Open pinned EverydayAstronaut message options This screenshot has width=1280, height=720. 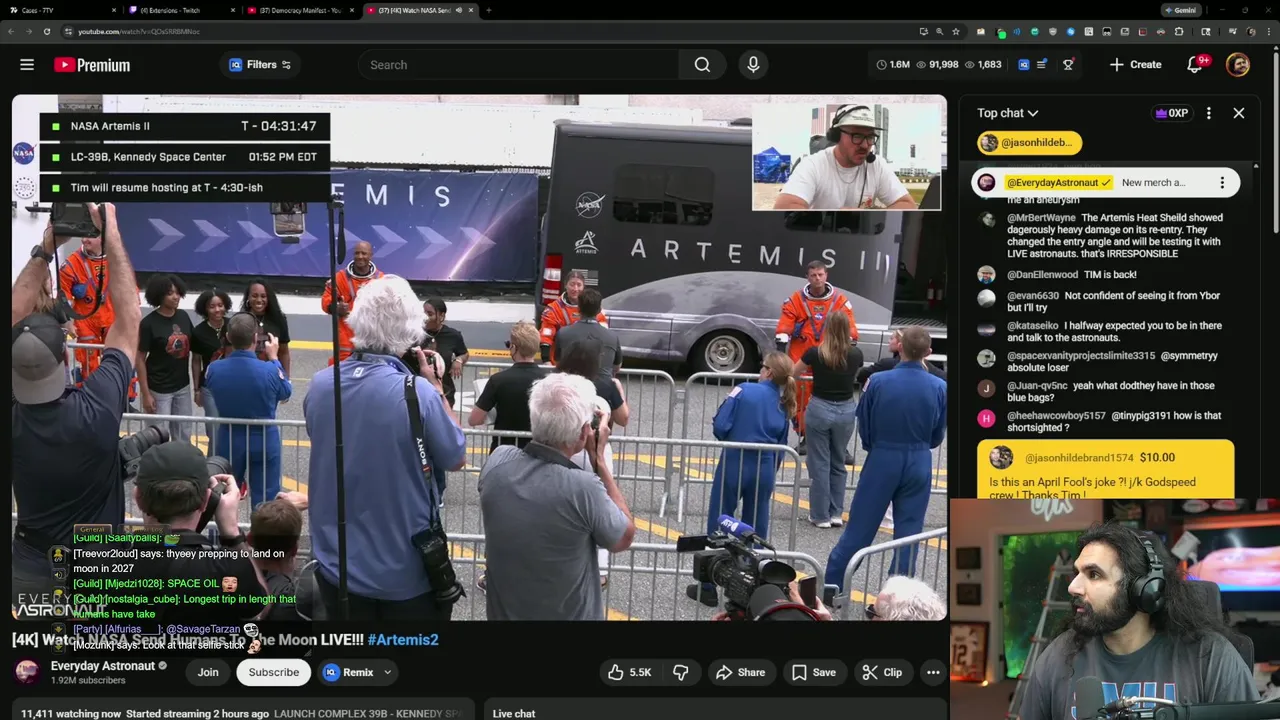point(1221,183)
